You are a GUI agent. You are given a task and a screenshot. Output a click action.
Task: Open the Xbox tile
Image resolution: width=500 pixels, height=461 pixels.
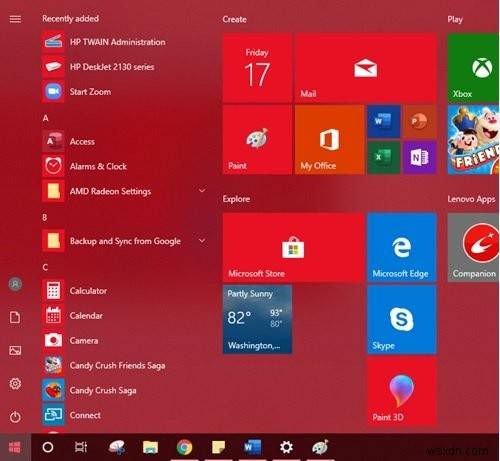pos(473,68)
